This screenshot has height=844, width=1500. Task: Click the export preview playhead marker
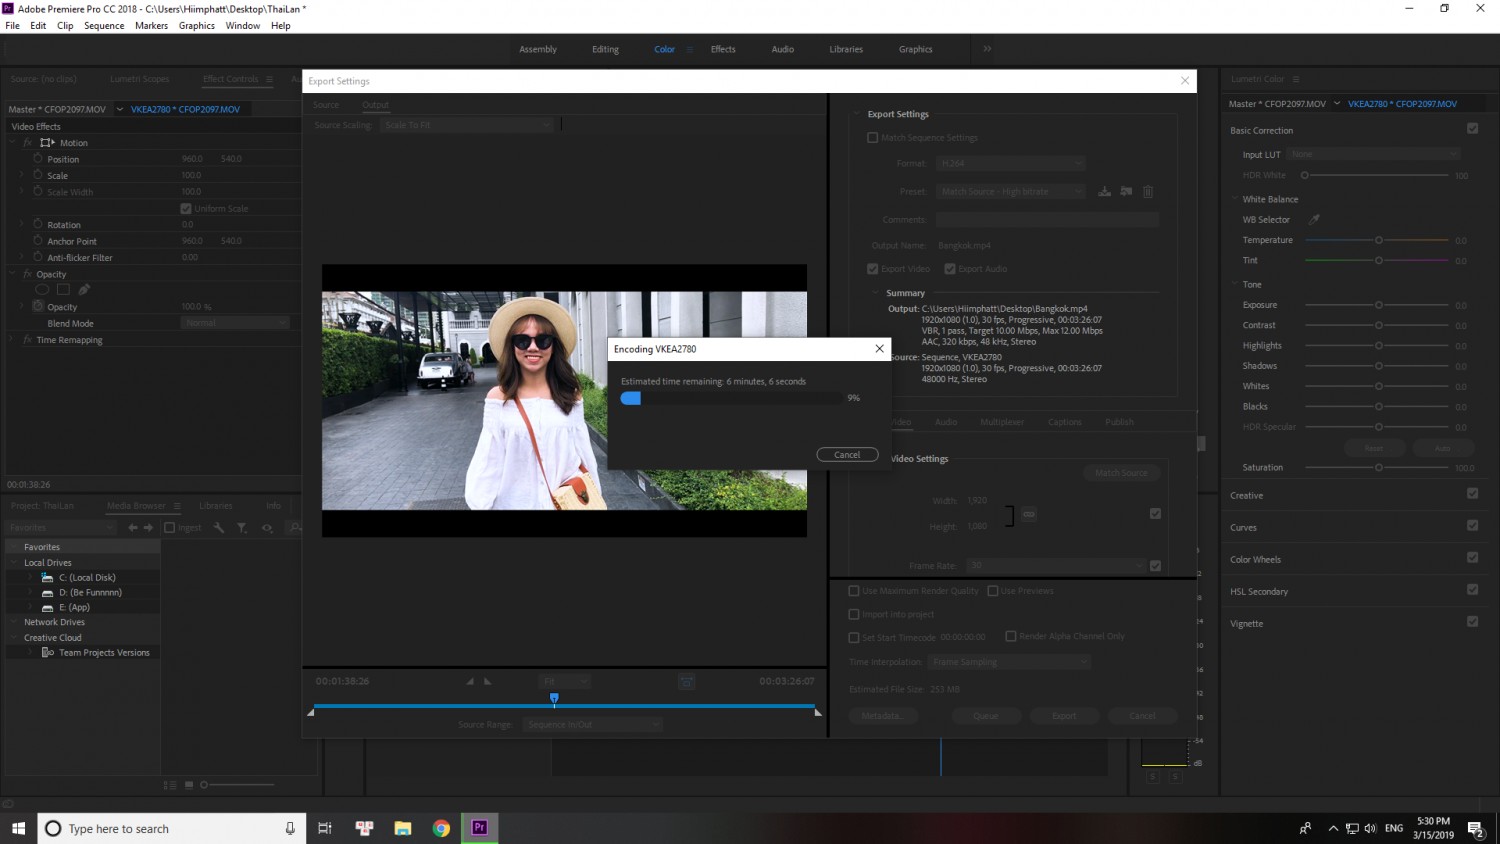[x=554, y=699]
